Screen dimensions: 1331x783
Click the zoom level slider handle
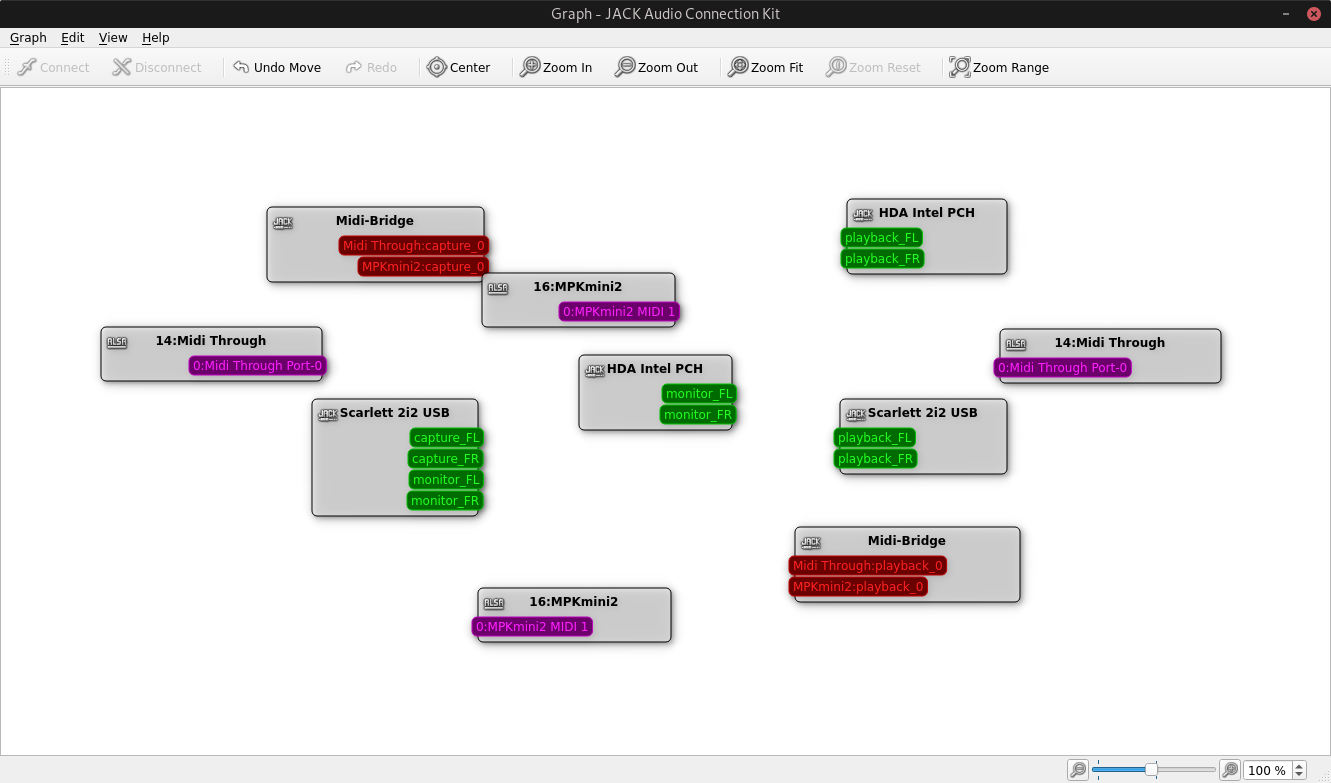coord(1151,770)
